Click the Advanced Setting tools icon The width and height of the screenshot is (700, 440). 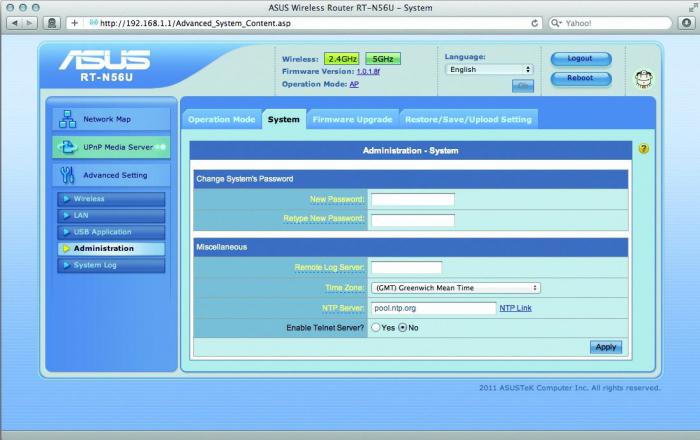point(67,175)
